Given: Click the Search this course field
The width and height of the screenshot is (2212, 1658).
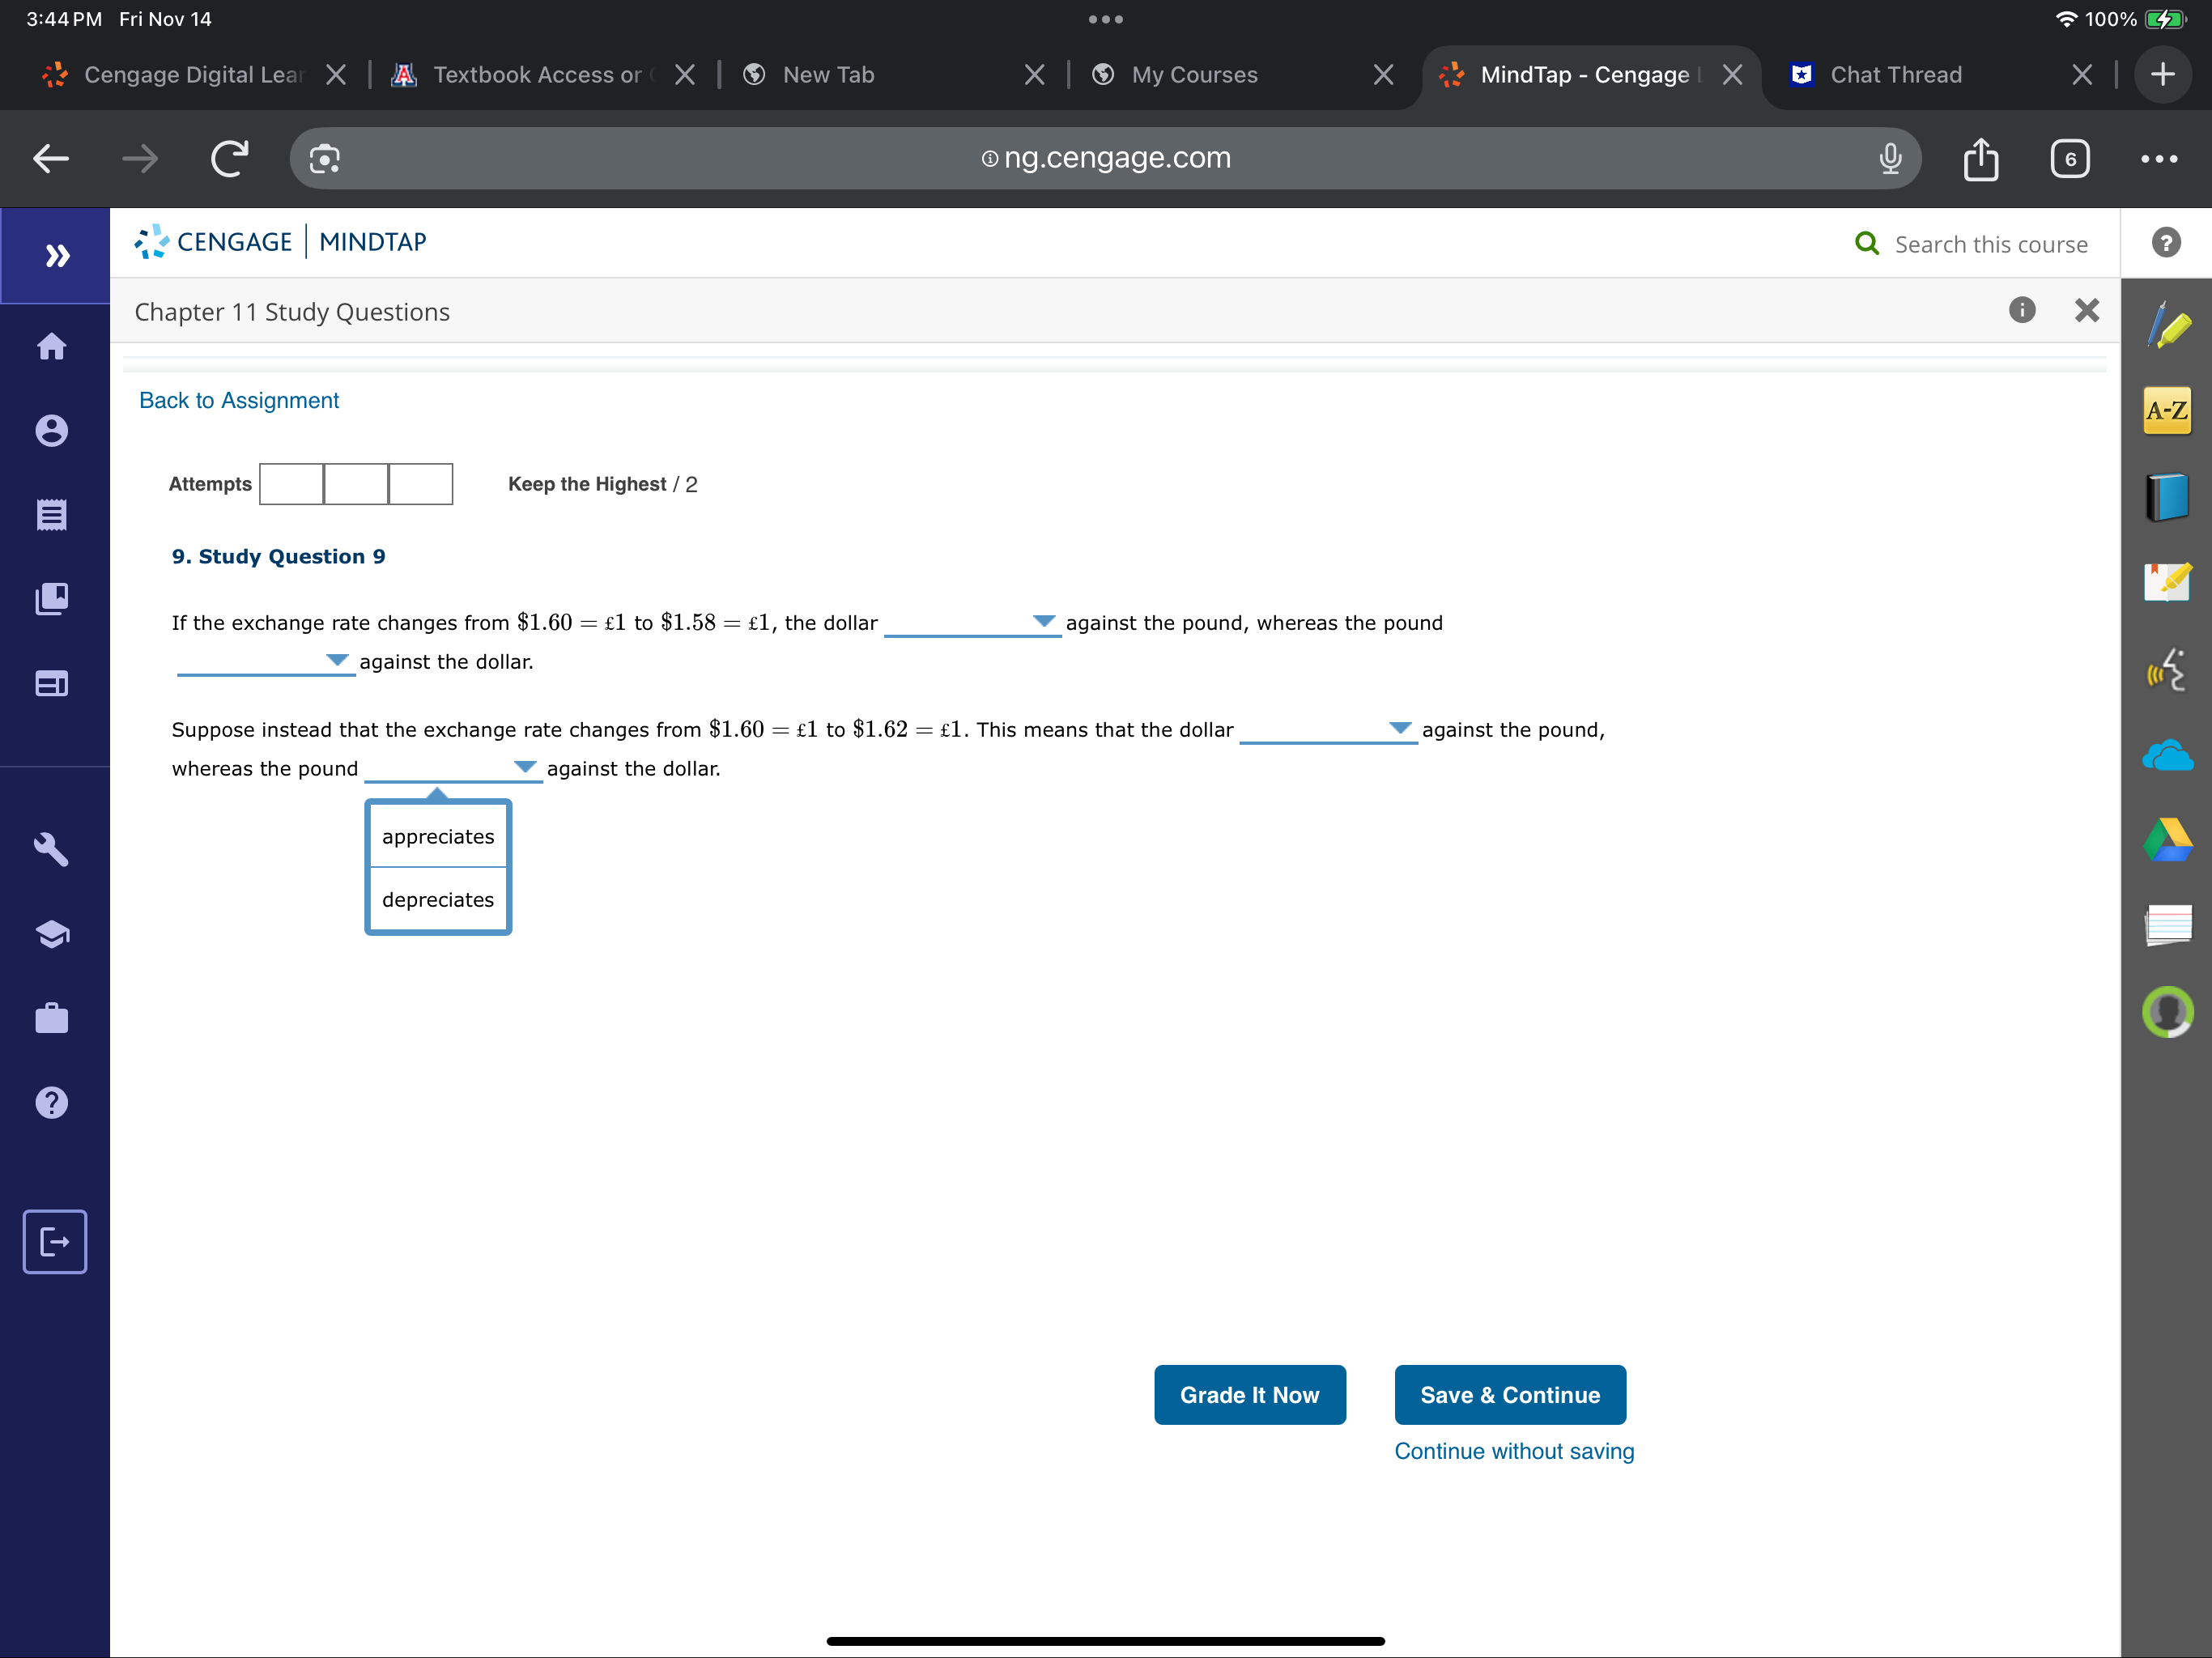Looking at the screenshot, I should (x=1989, y=244).
